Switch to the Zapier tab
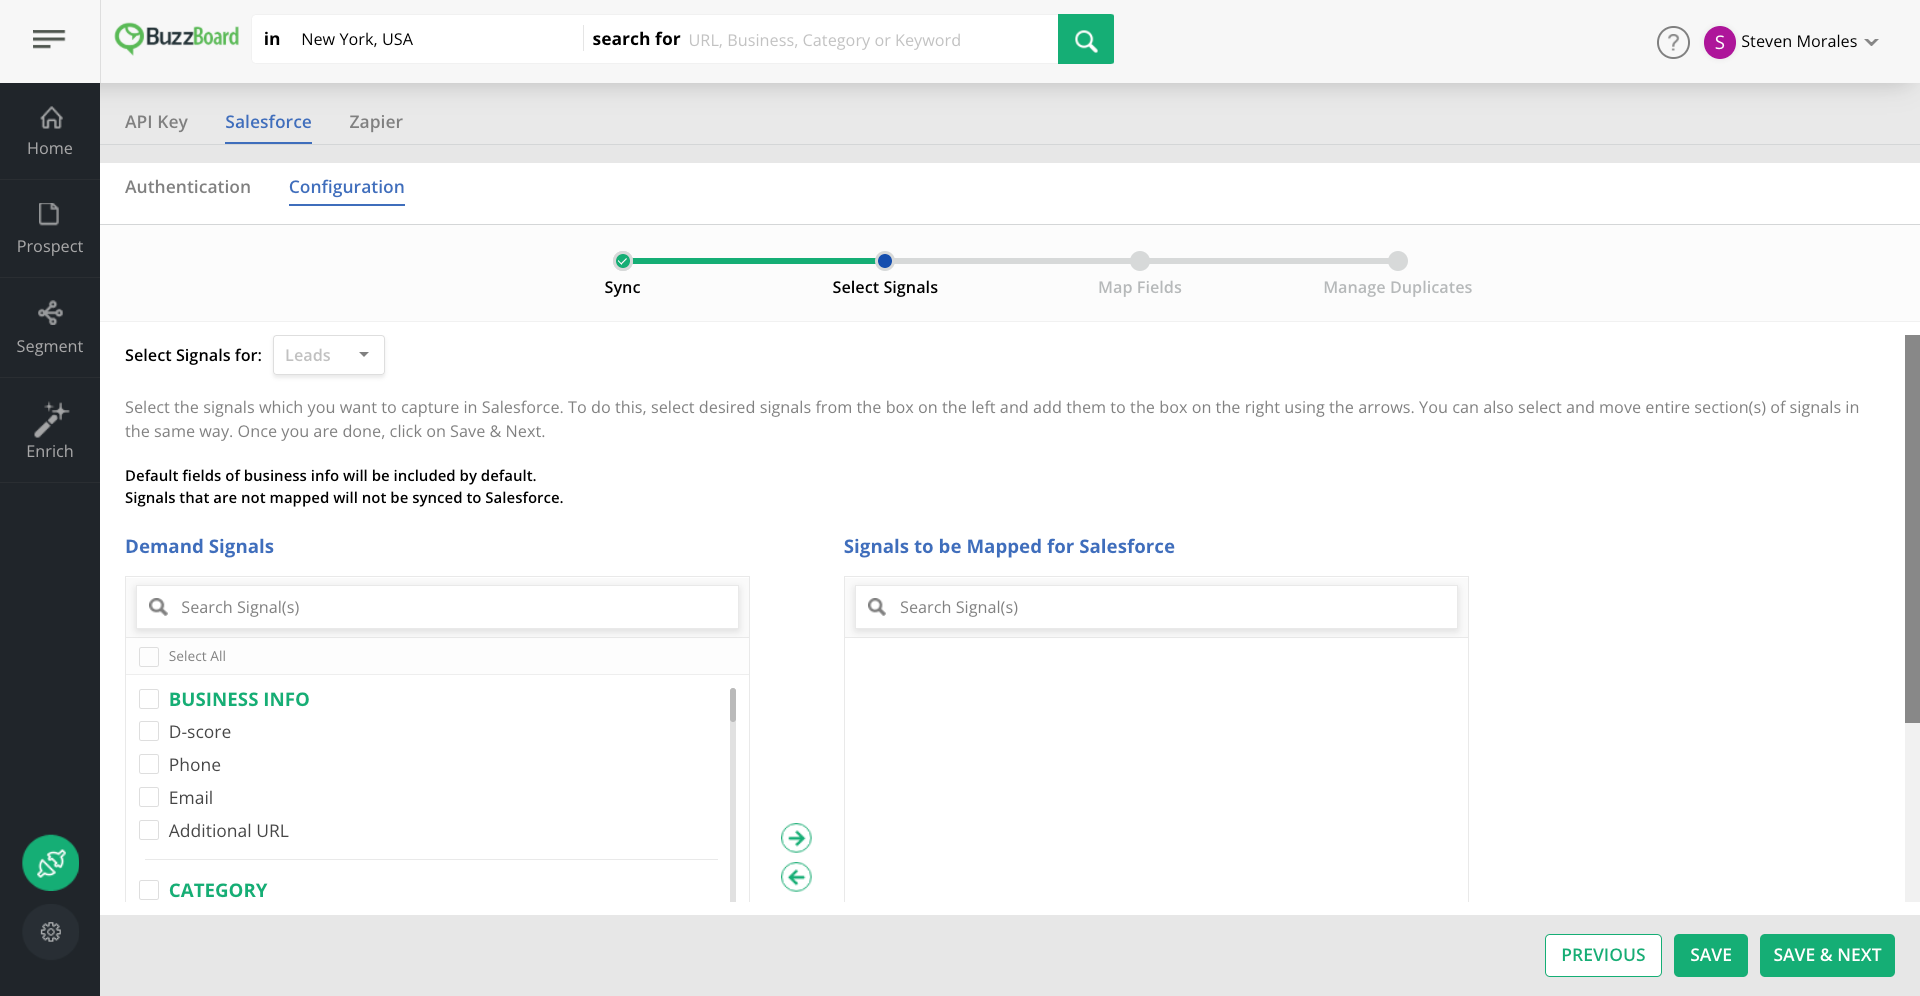 tap(376, 122)
